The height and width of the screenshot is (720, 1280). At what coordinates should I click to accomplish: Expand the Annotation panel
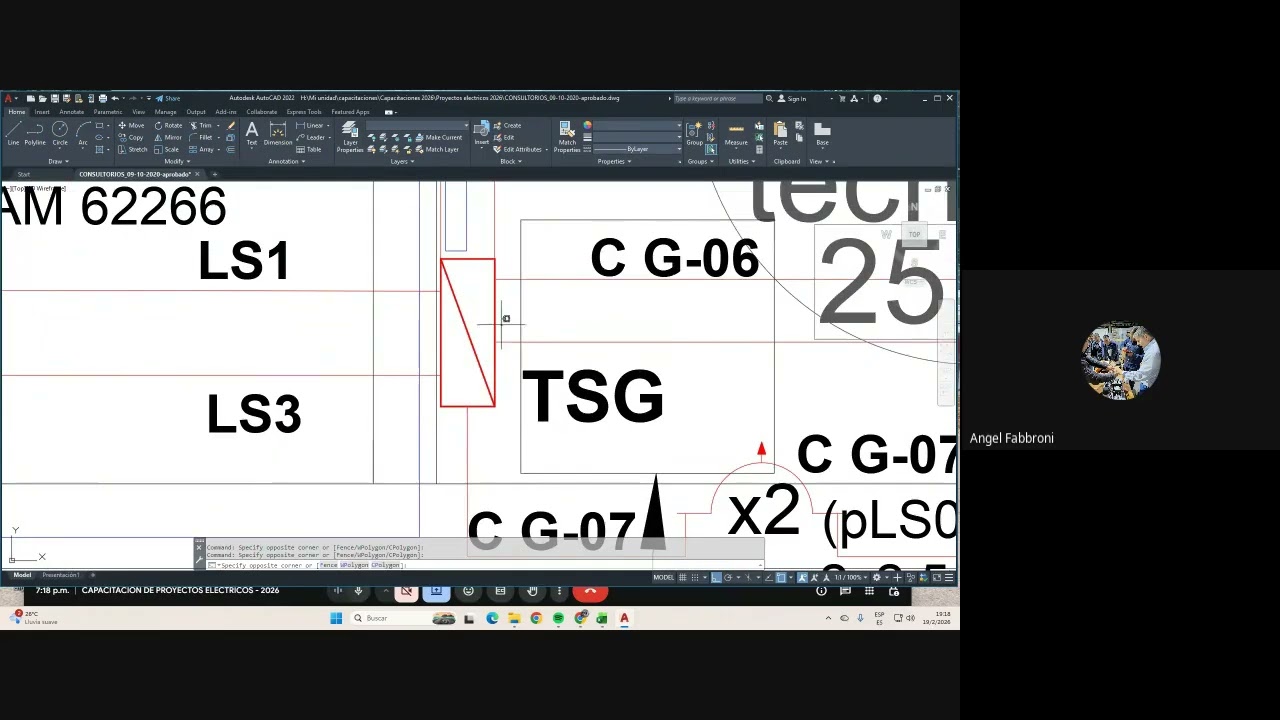tap(286, 161)
